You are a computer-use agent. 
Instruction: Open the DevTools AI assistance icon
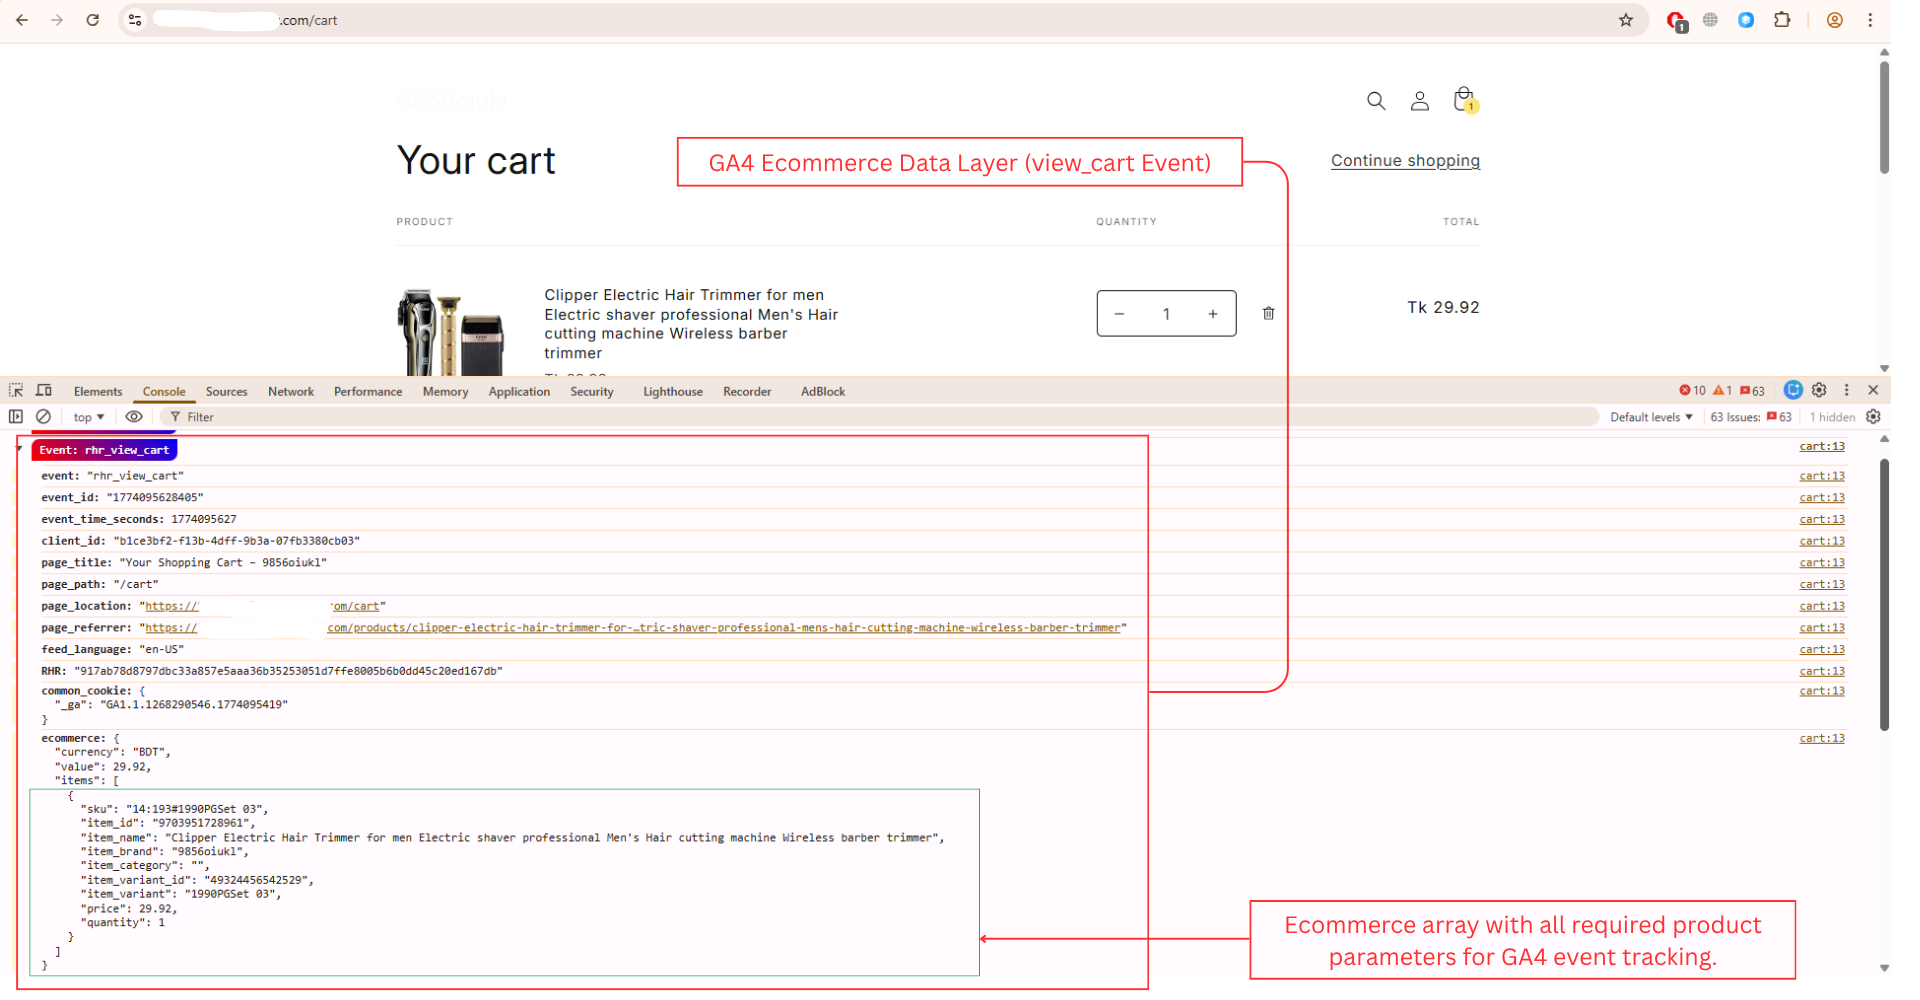pyautogui.click(x=1793, y=390)
